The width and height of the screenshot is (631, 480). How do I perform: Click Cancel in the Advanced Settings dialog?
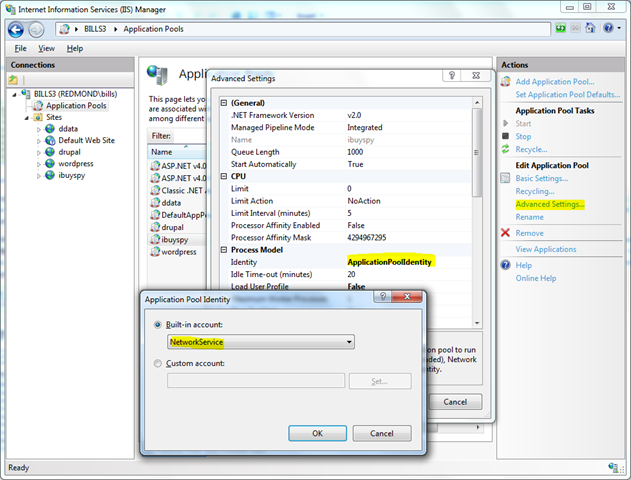click(455, 402)
